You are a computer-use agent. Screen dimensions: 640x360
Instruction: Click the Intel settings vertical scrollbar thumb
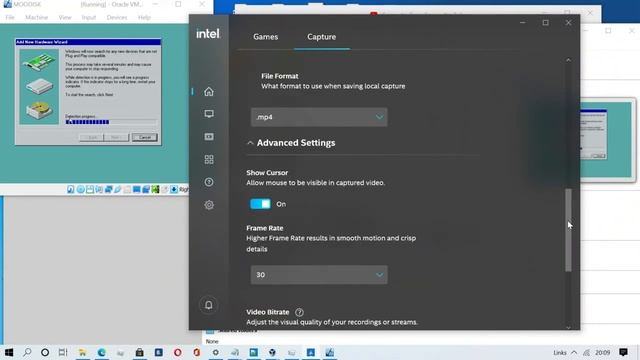click(568, 230)
